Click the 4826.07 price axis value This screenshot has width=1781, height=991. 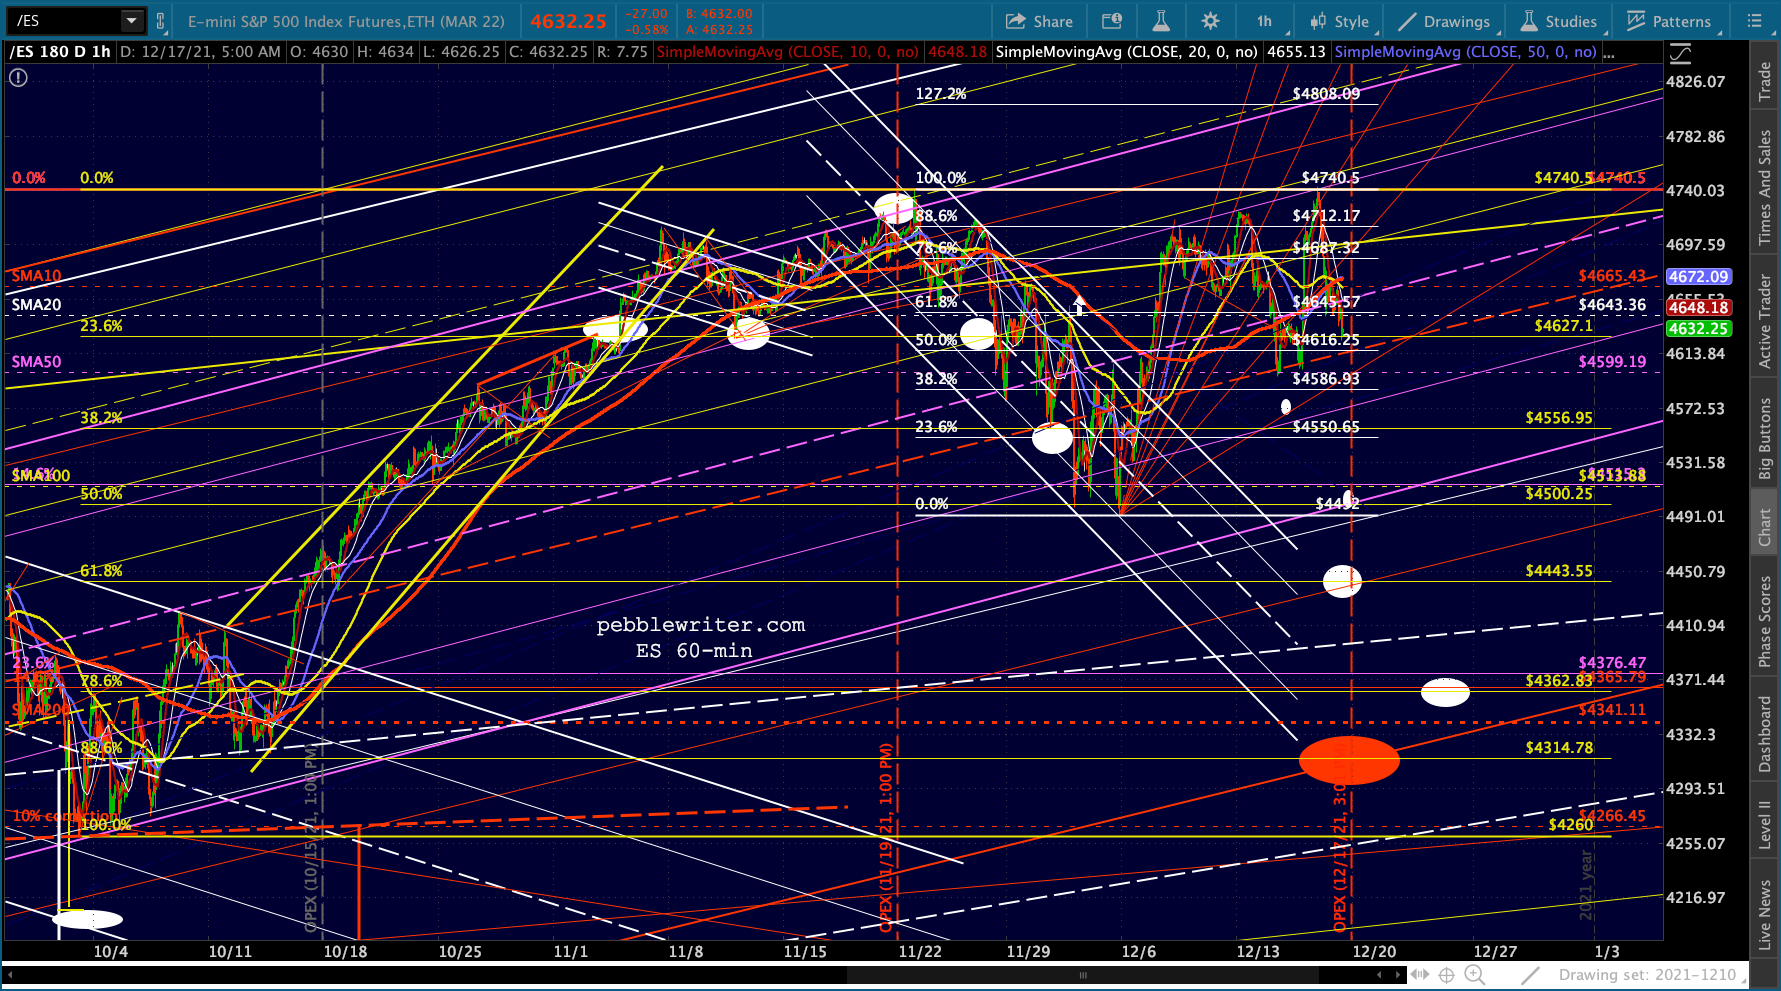pos(1695,82)
